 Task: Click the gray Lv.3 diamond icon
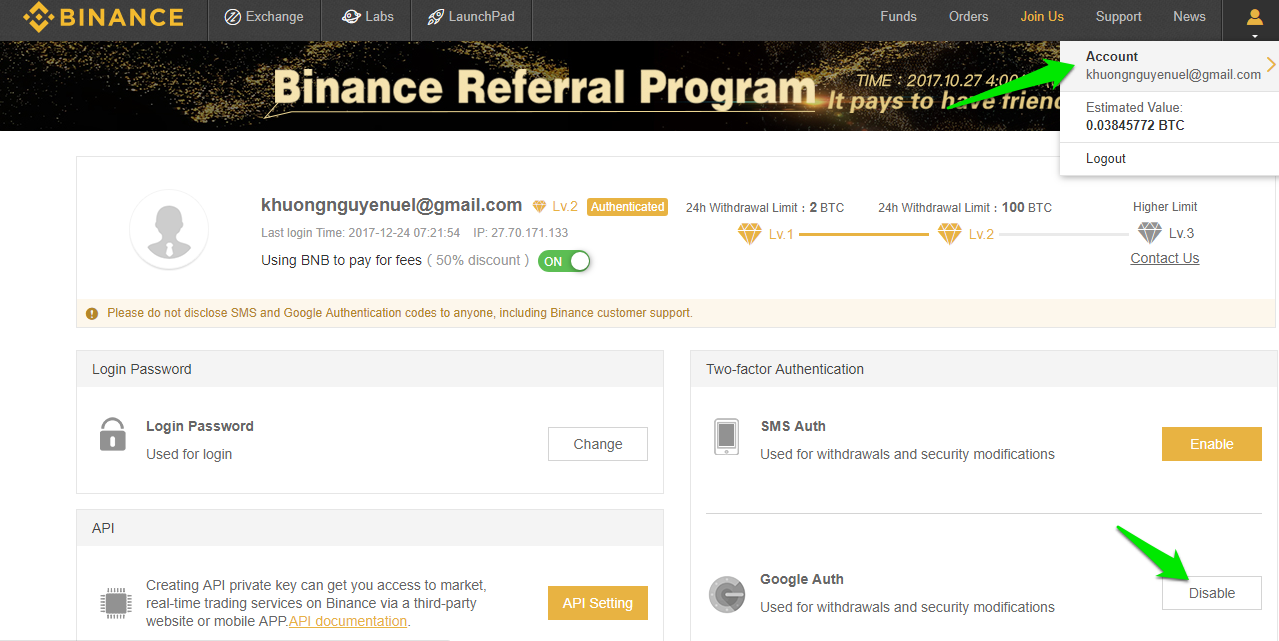pos(1150,233)
